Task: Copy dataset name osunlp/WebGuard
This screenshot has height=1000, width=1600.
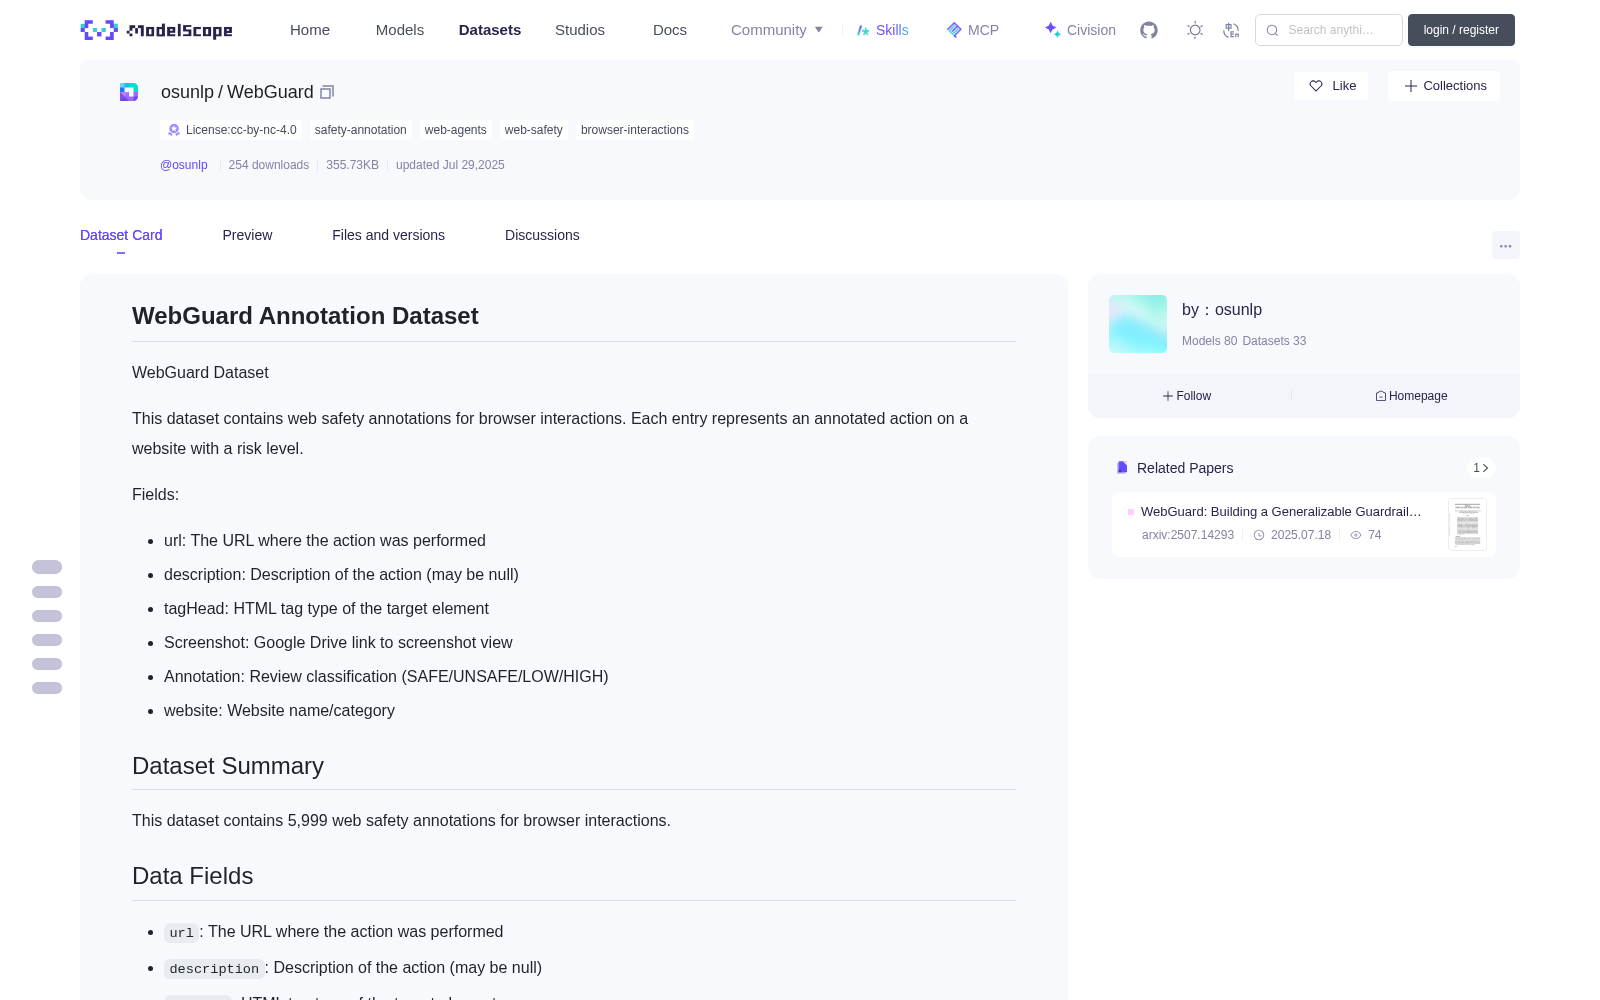Action: (327, 92)
